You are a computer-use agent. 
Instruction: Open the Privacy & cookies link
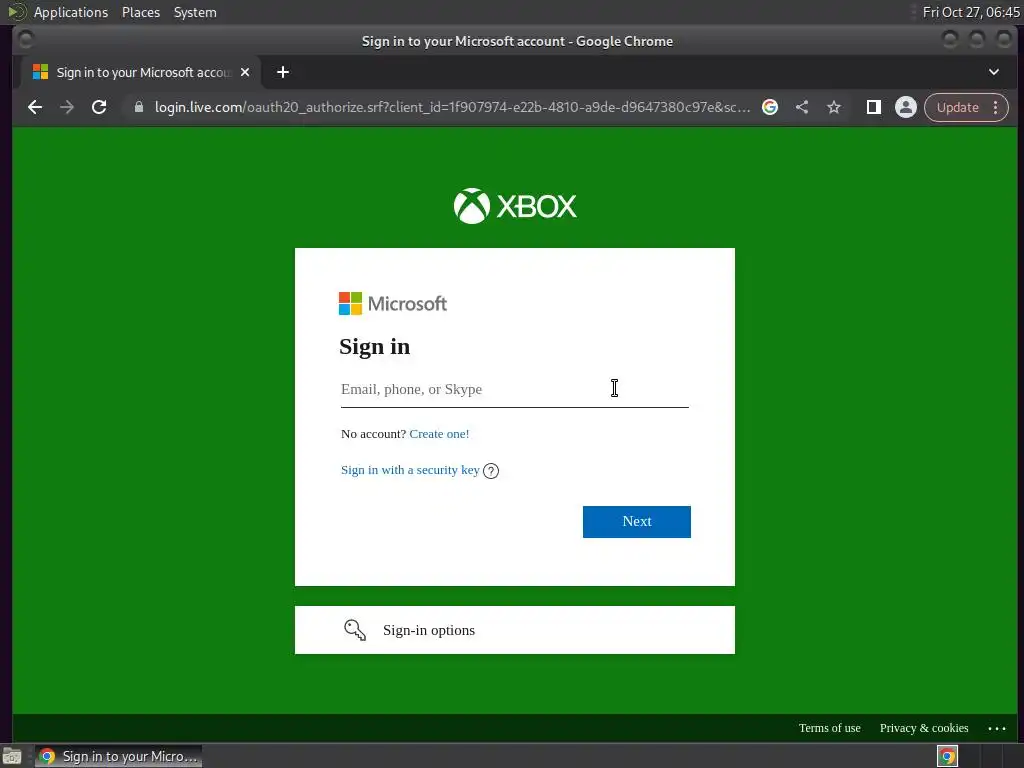924,728
